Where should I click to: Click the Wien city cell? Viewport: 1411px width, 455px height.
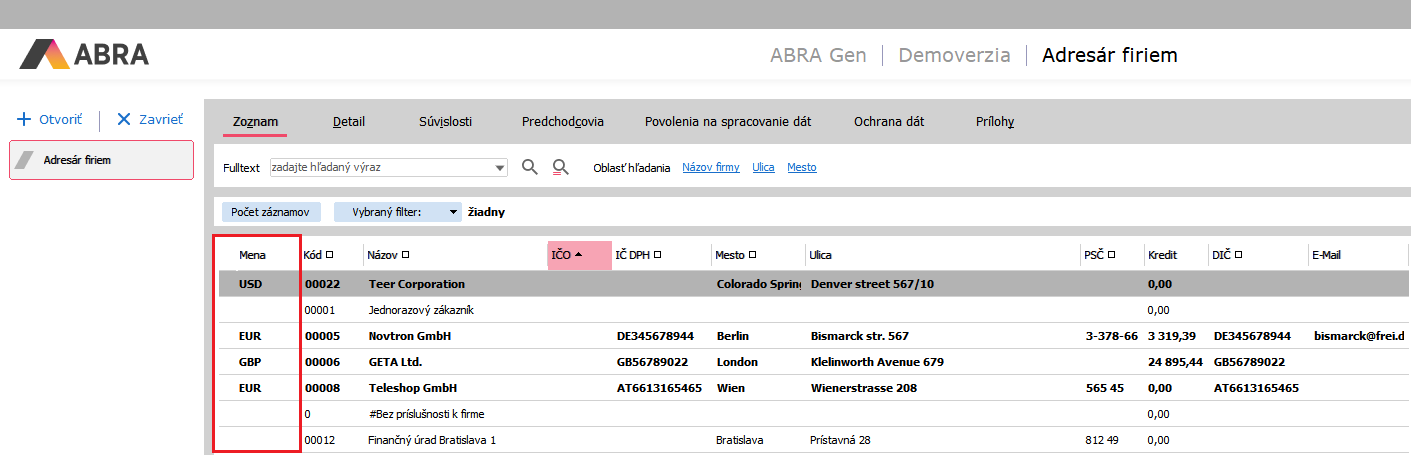730,388
